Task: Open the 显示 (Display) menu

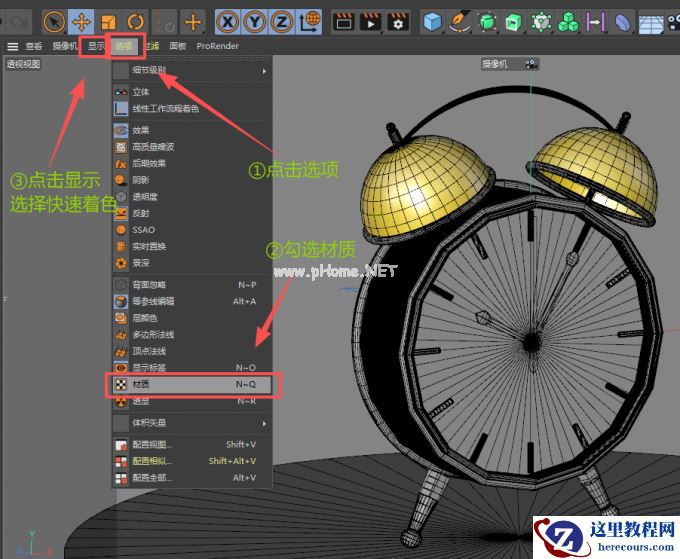Action: click(95, 46)
